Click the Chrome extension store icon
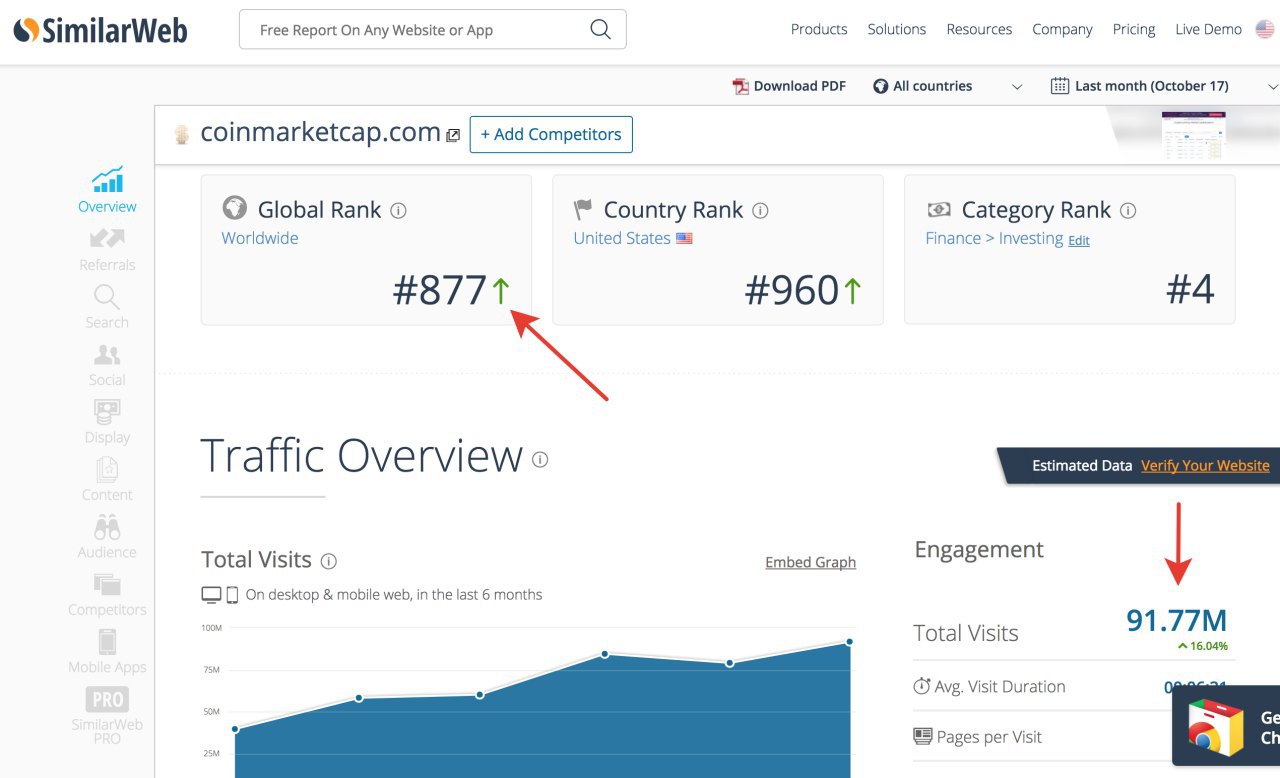The height and width of the screenshot is (778, 1280). pyautogui.click(x=1215, y=727)
